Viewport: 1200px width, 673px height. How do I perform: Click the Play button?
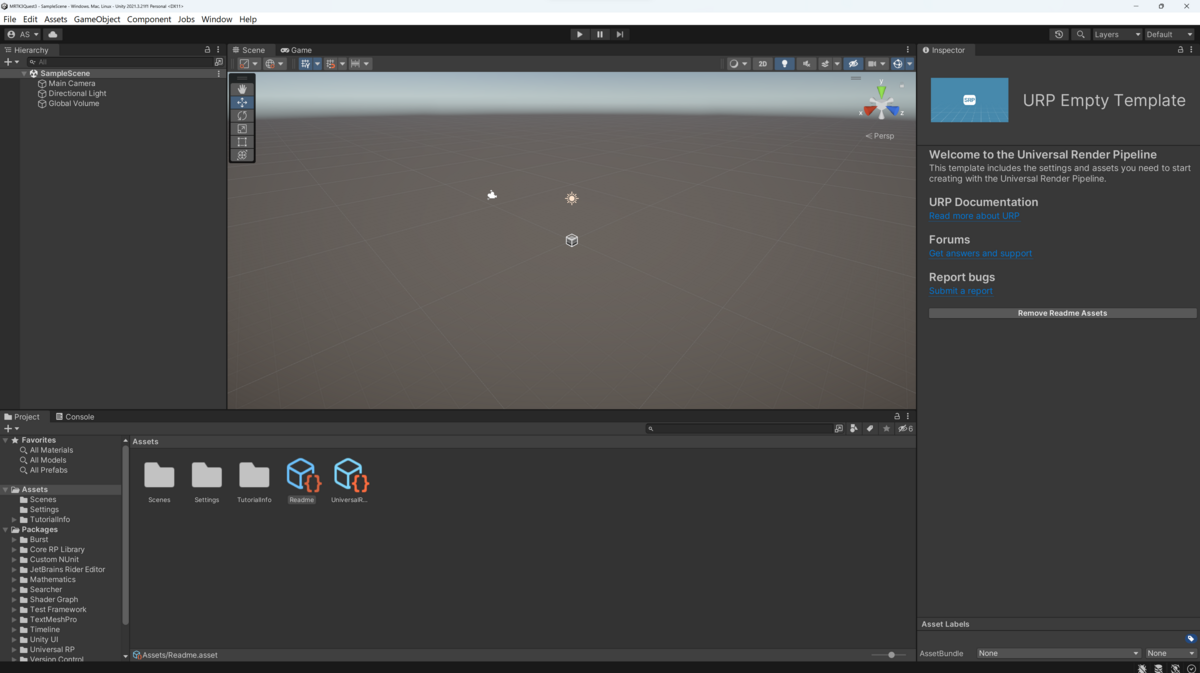(579, 34)
